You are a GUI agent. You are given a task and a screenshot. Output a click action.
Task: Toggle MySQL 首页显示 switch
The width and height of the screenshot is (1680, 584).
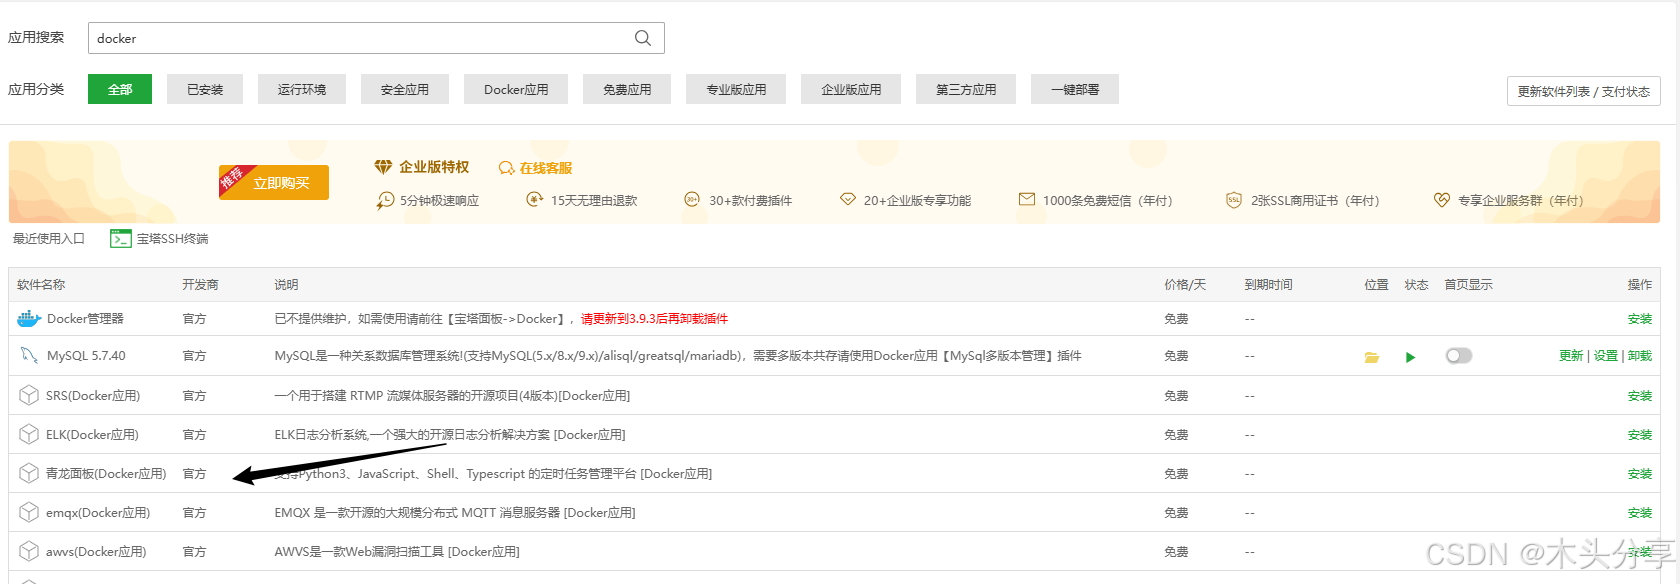(1459, 356)
